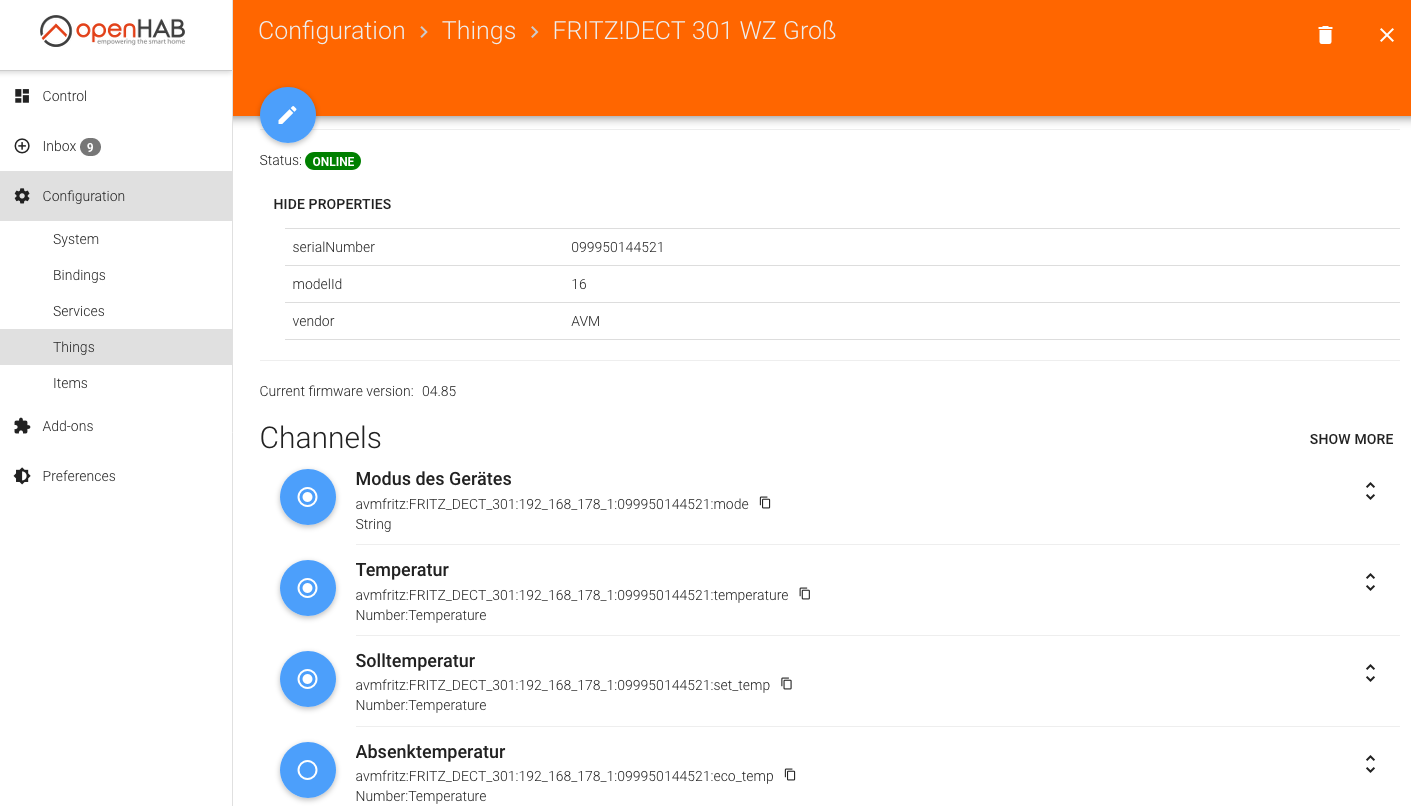Screen dimensions: 1411x806
Task: Open the Add-ons section
Action: click(67, 426)
